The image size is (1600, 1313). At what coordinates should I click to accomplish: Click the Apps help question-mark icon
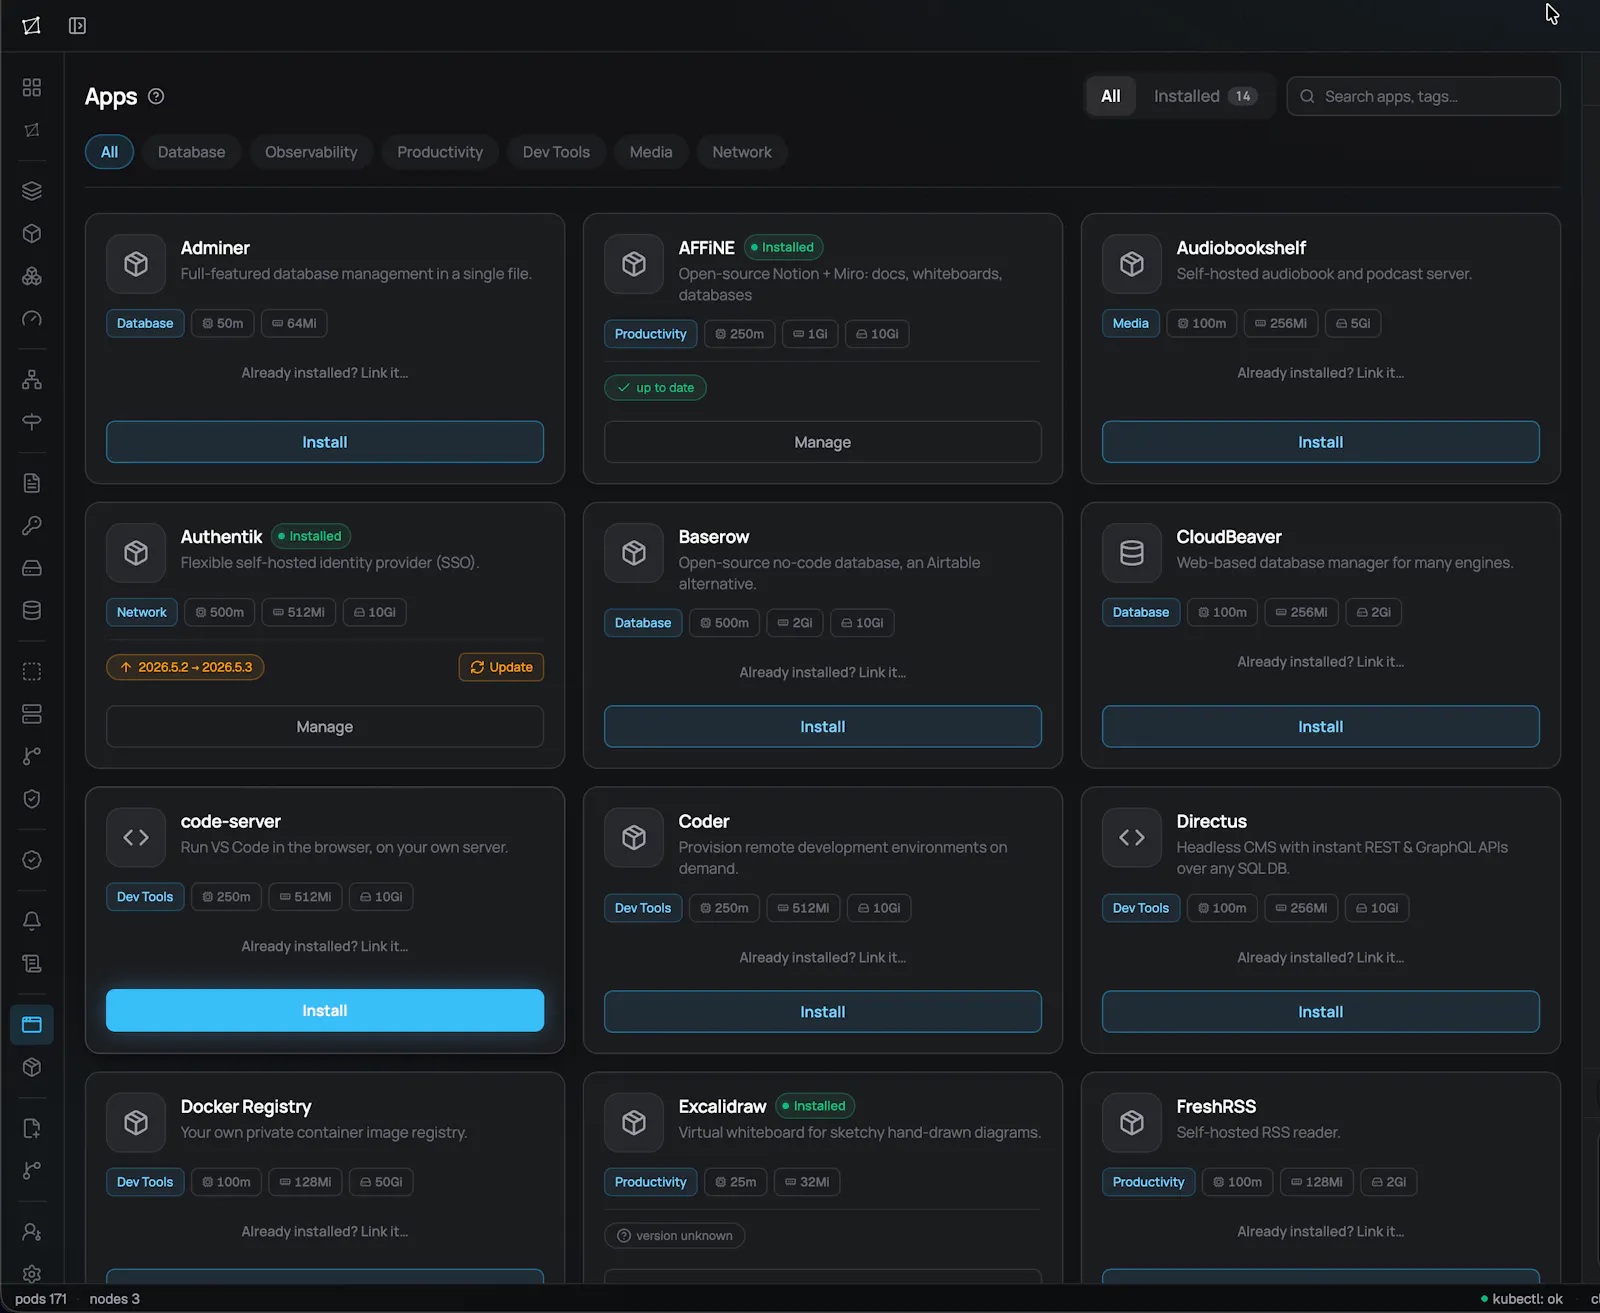click(156, 96)
